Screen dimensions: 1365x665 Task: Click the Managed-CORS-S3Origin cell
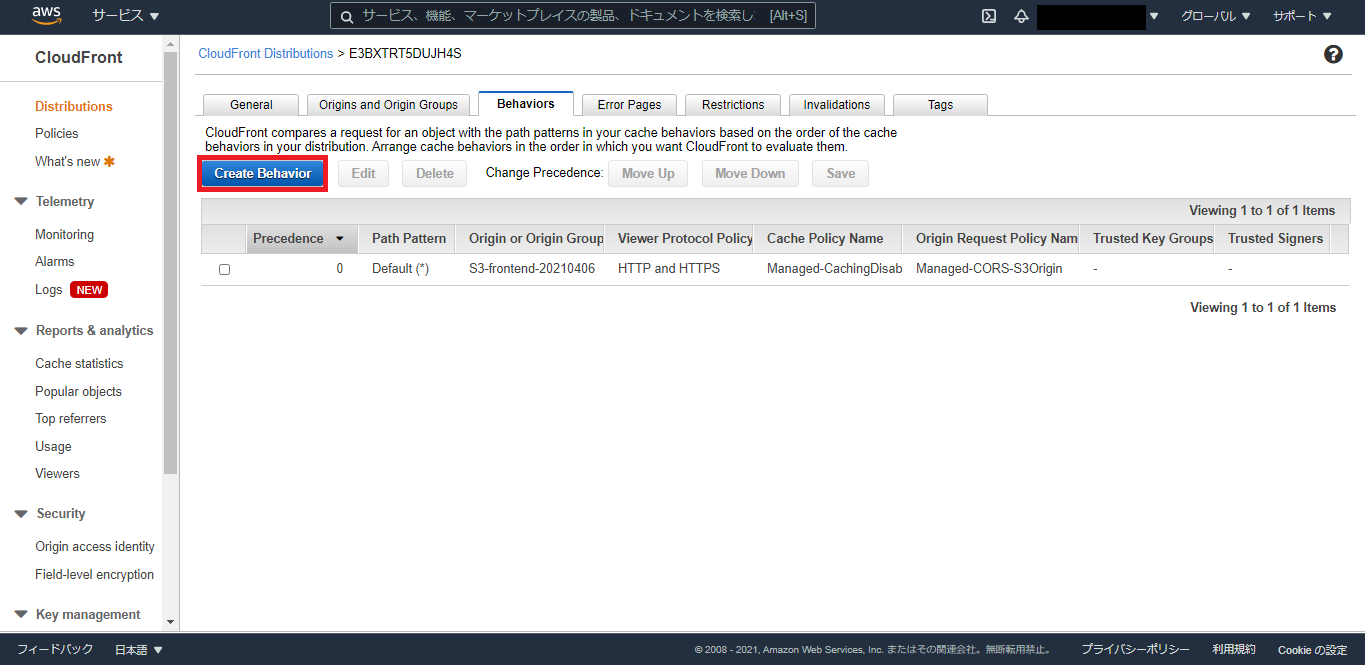tap(989, 269)
